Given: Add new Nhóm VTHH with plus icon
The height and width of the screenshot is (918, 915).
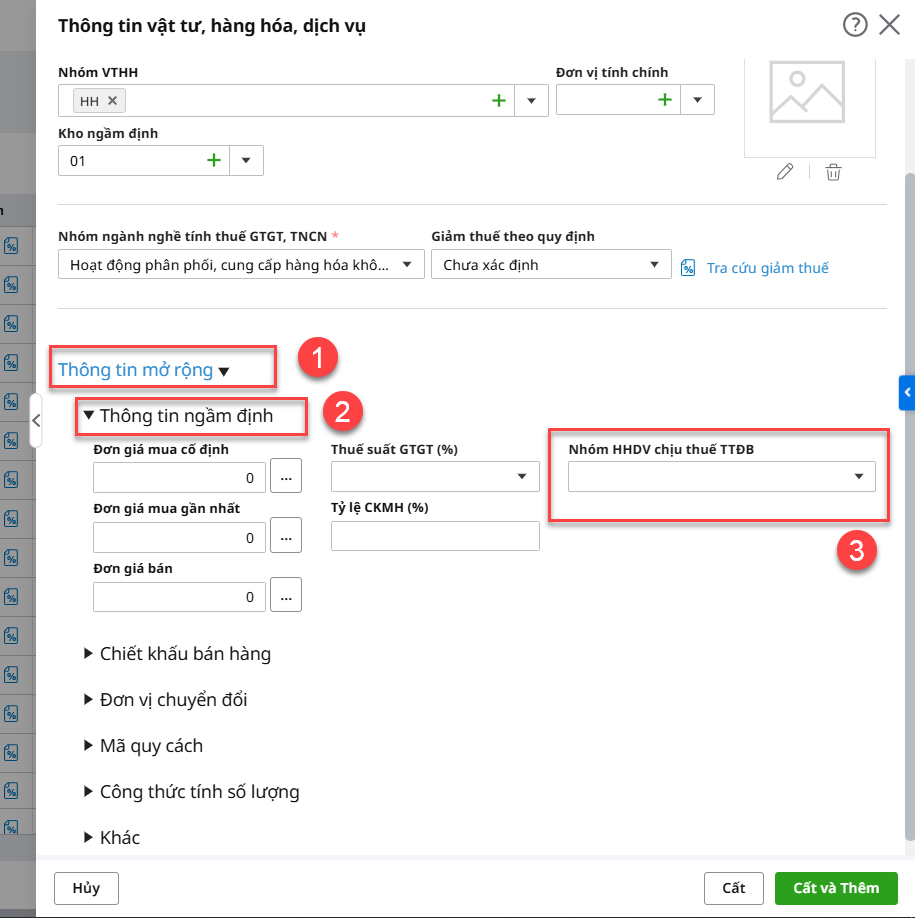Looking at the screenshot, I should pyautogui.click(x=498, y=100).
